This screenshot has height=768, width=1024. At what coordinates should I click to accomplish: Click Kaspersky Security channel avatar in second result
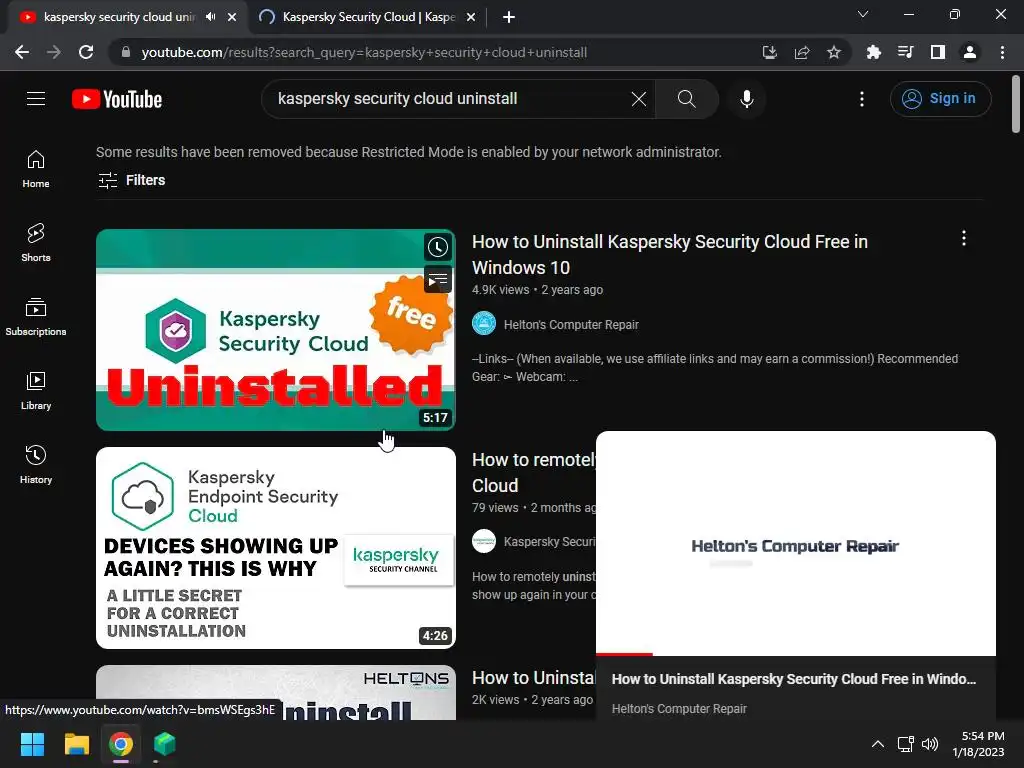click(x=484, y=541)
